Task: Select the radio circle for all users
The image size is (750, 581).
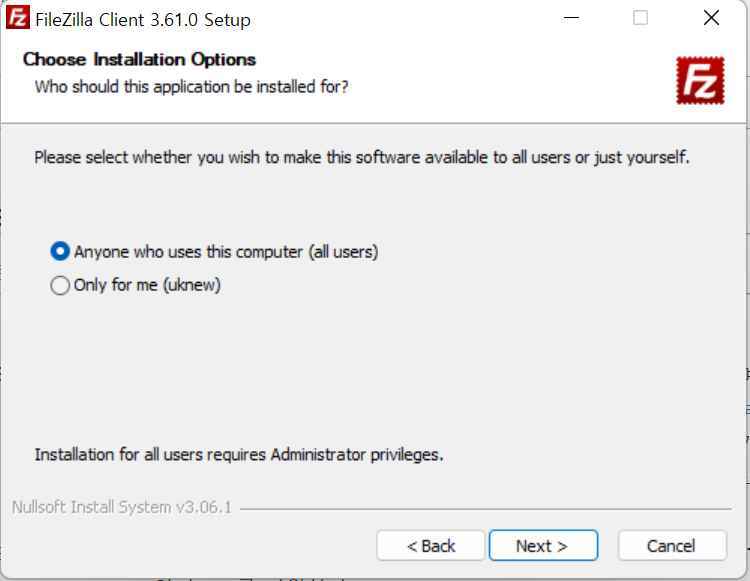Action: (60, 252)
